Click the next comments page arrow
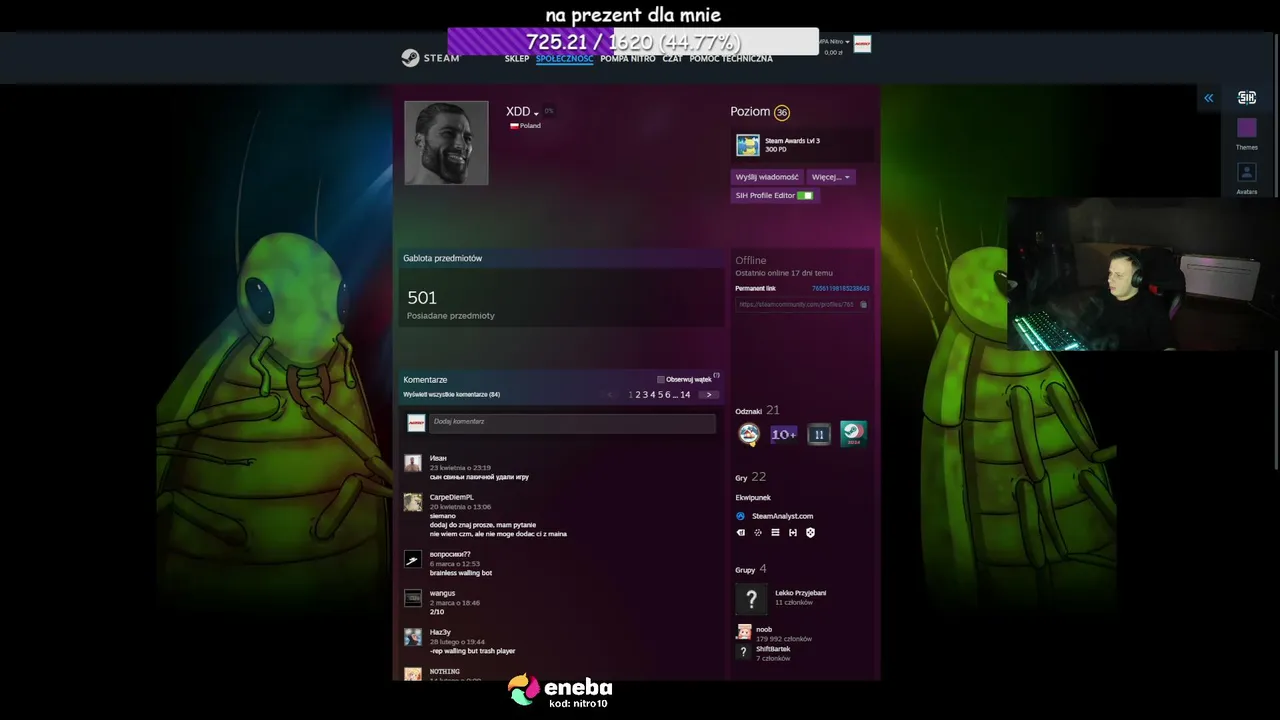 (708, 395)
